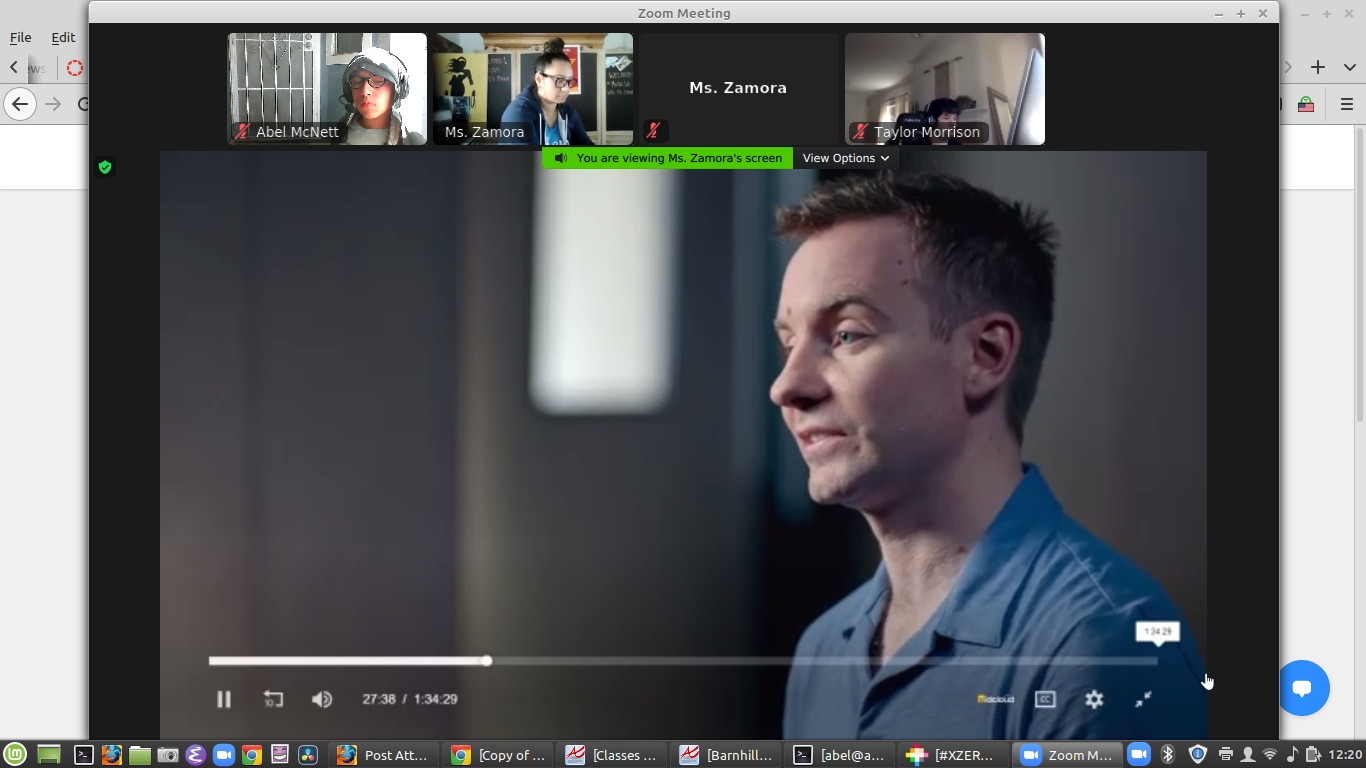Viewport: 1366px width, 768px height.
Task: Go back in the Firefox browser
Action: click(x=20, y=104)
